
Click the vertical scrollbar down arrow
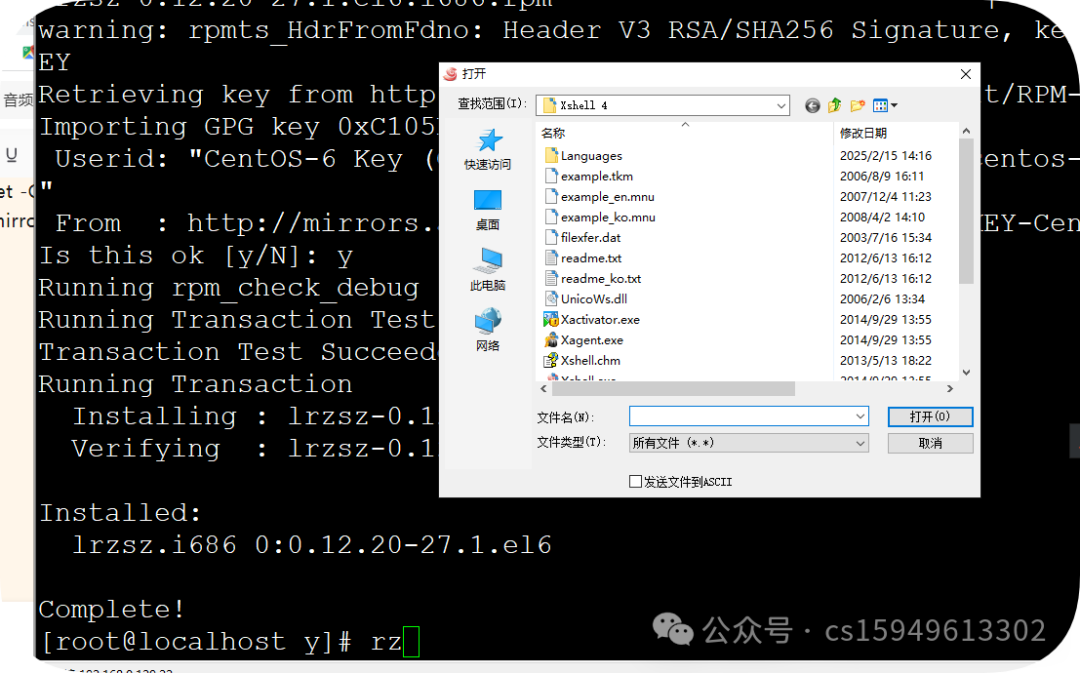tap(966, 373)
